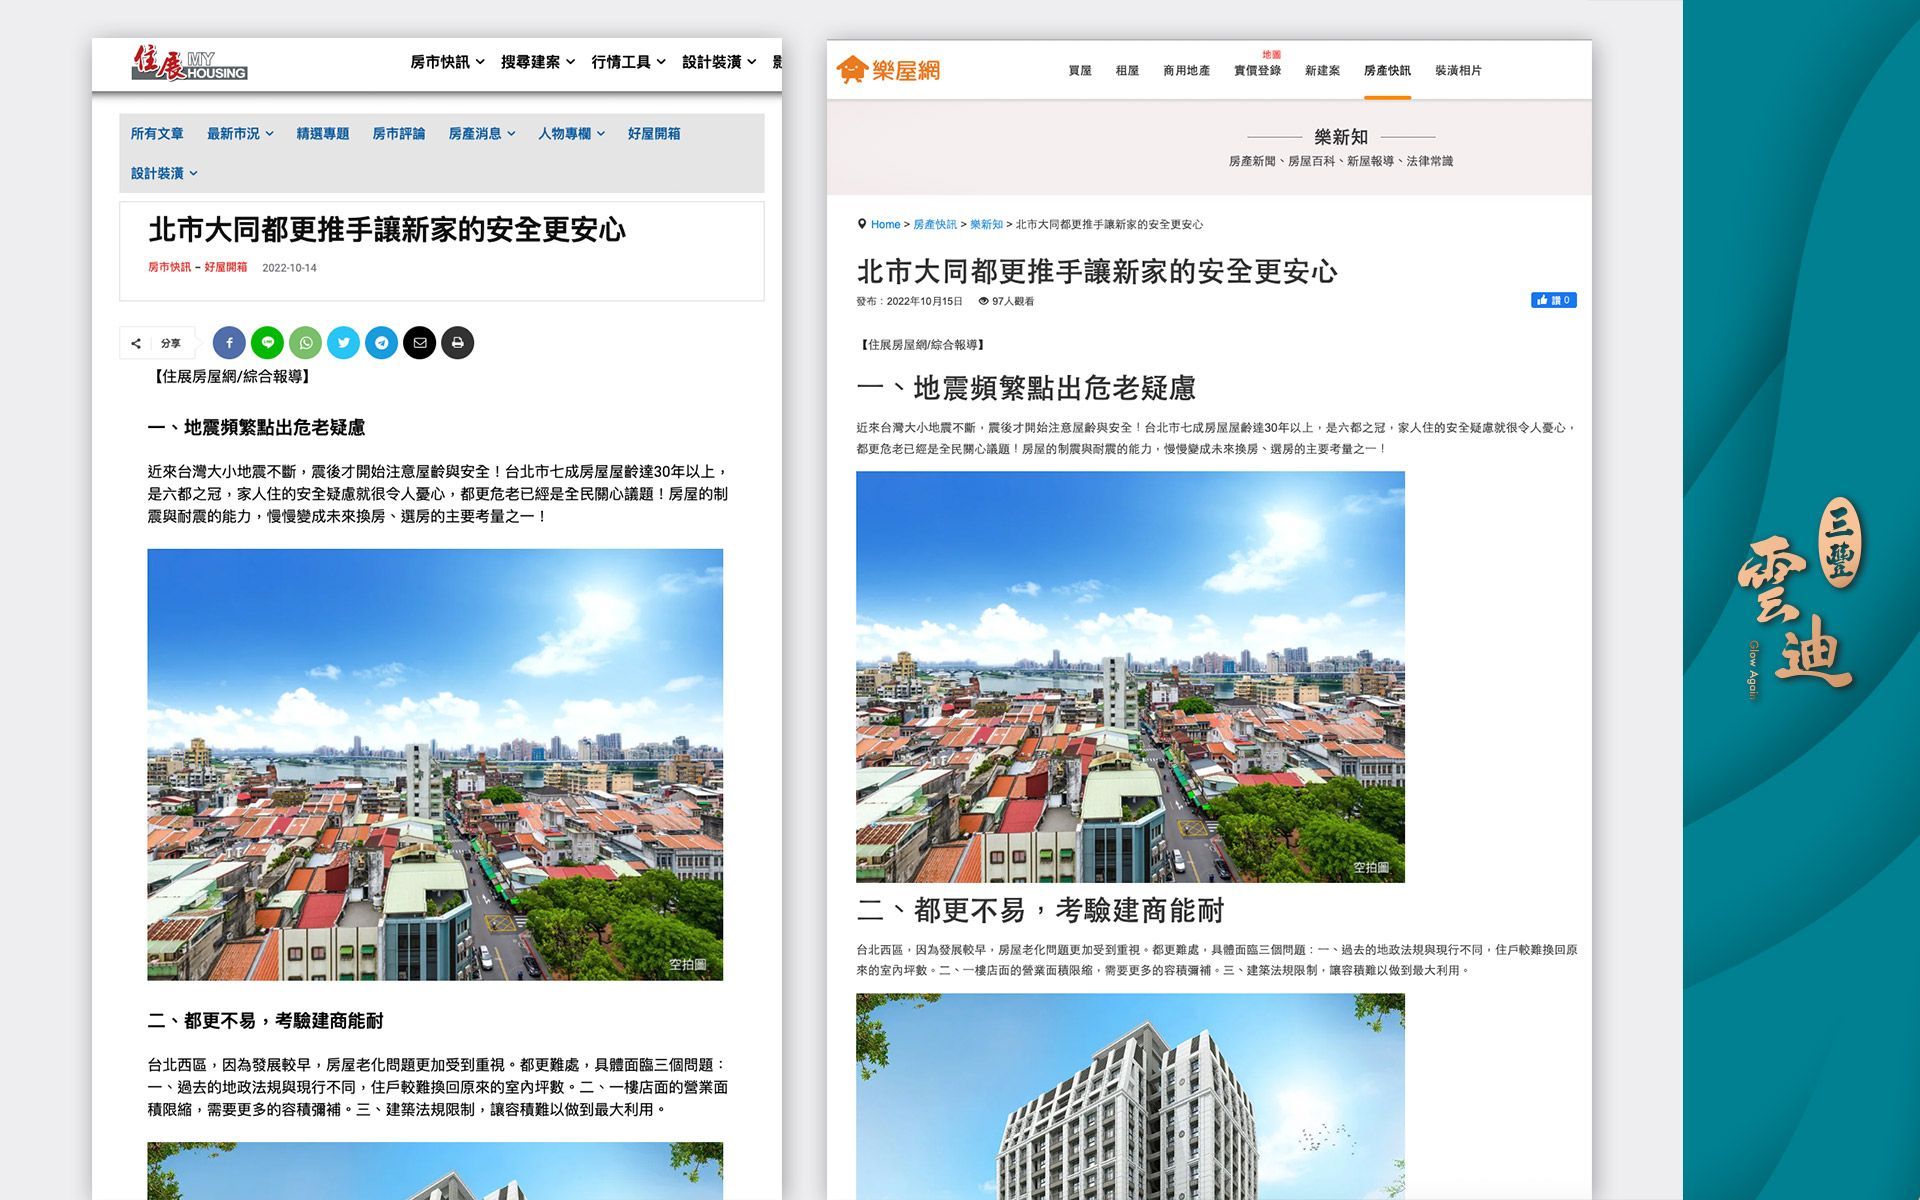Click the Home breadcrumb link
Image resolution: width=1920 pixels, height=1200 pixels.
click(x=884, y=224)
